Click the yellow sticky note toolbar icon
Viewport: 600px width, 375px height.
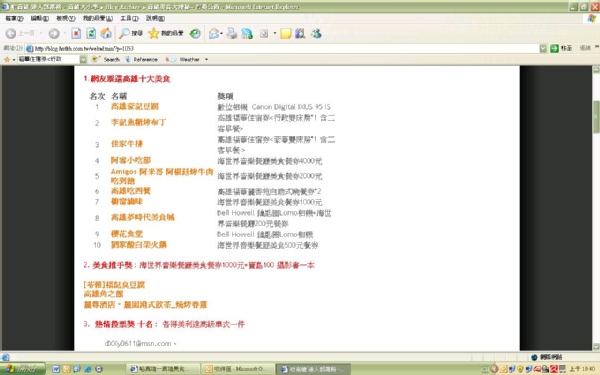click(x=285, y=34)
